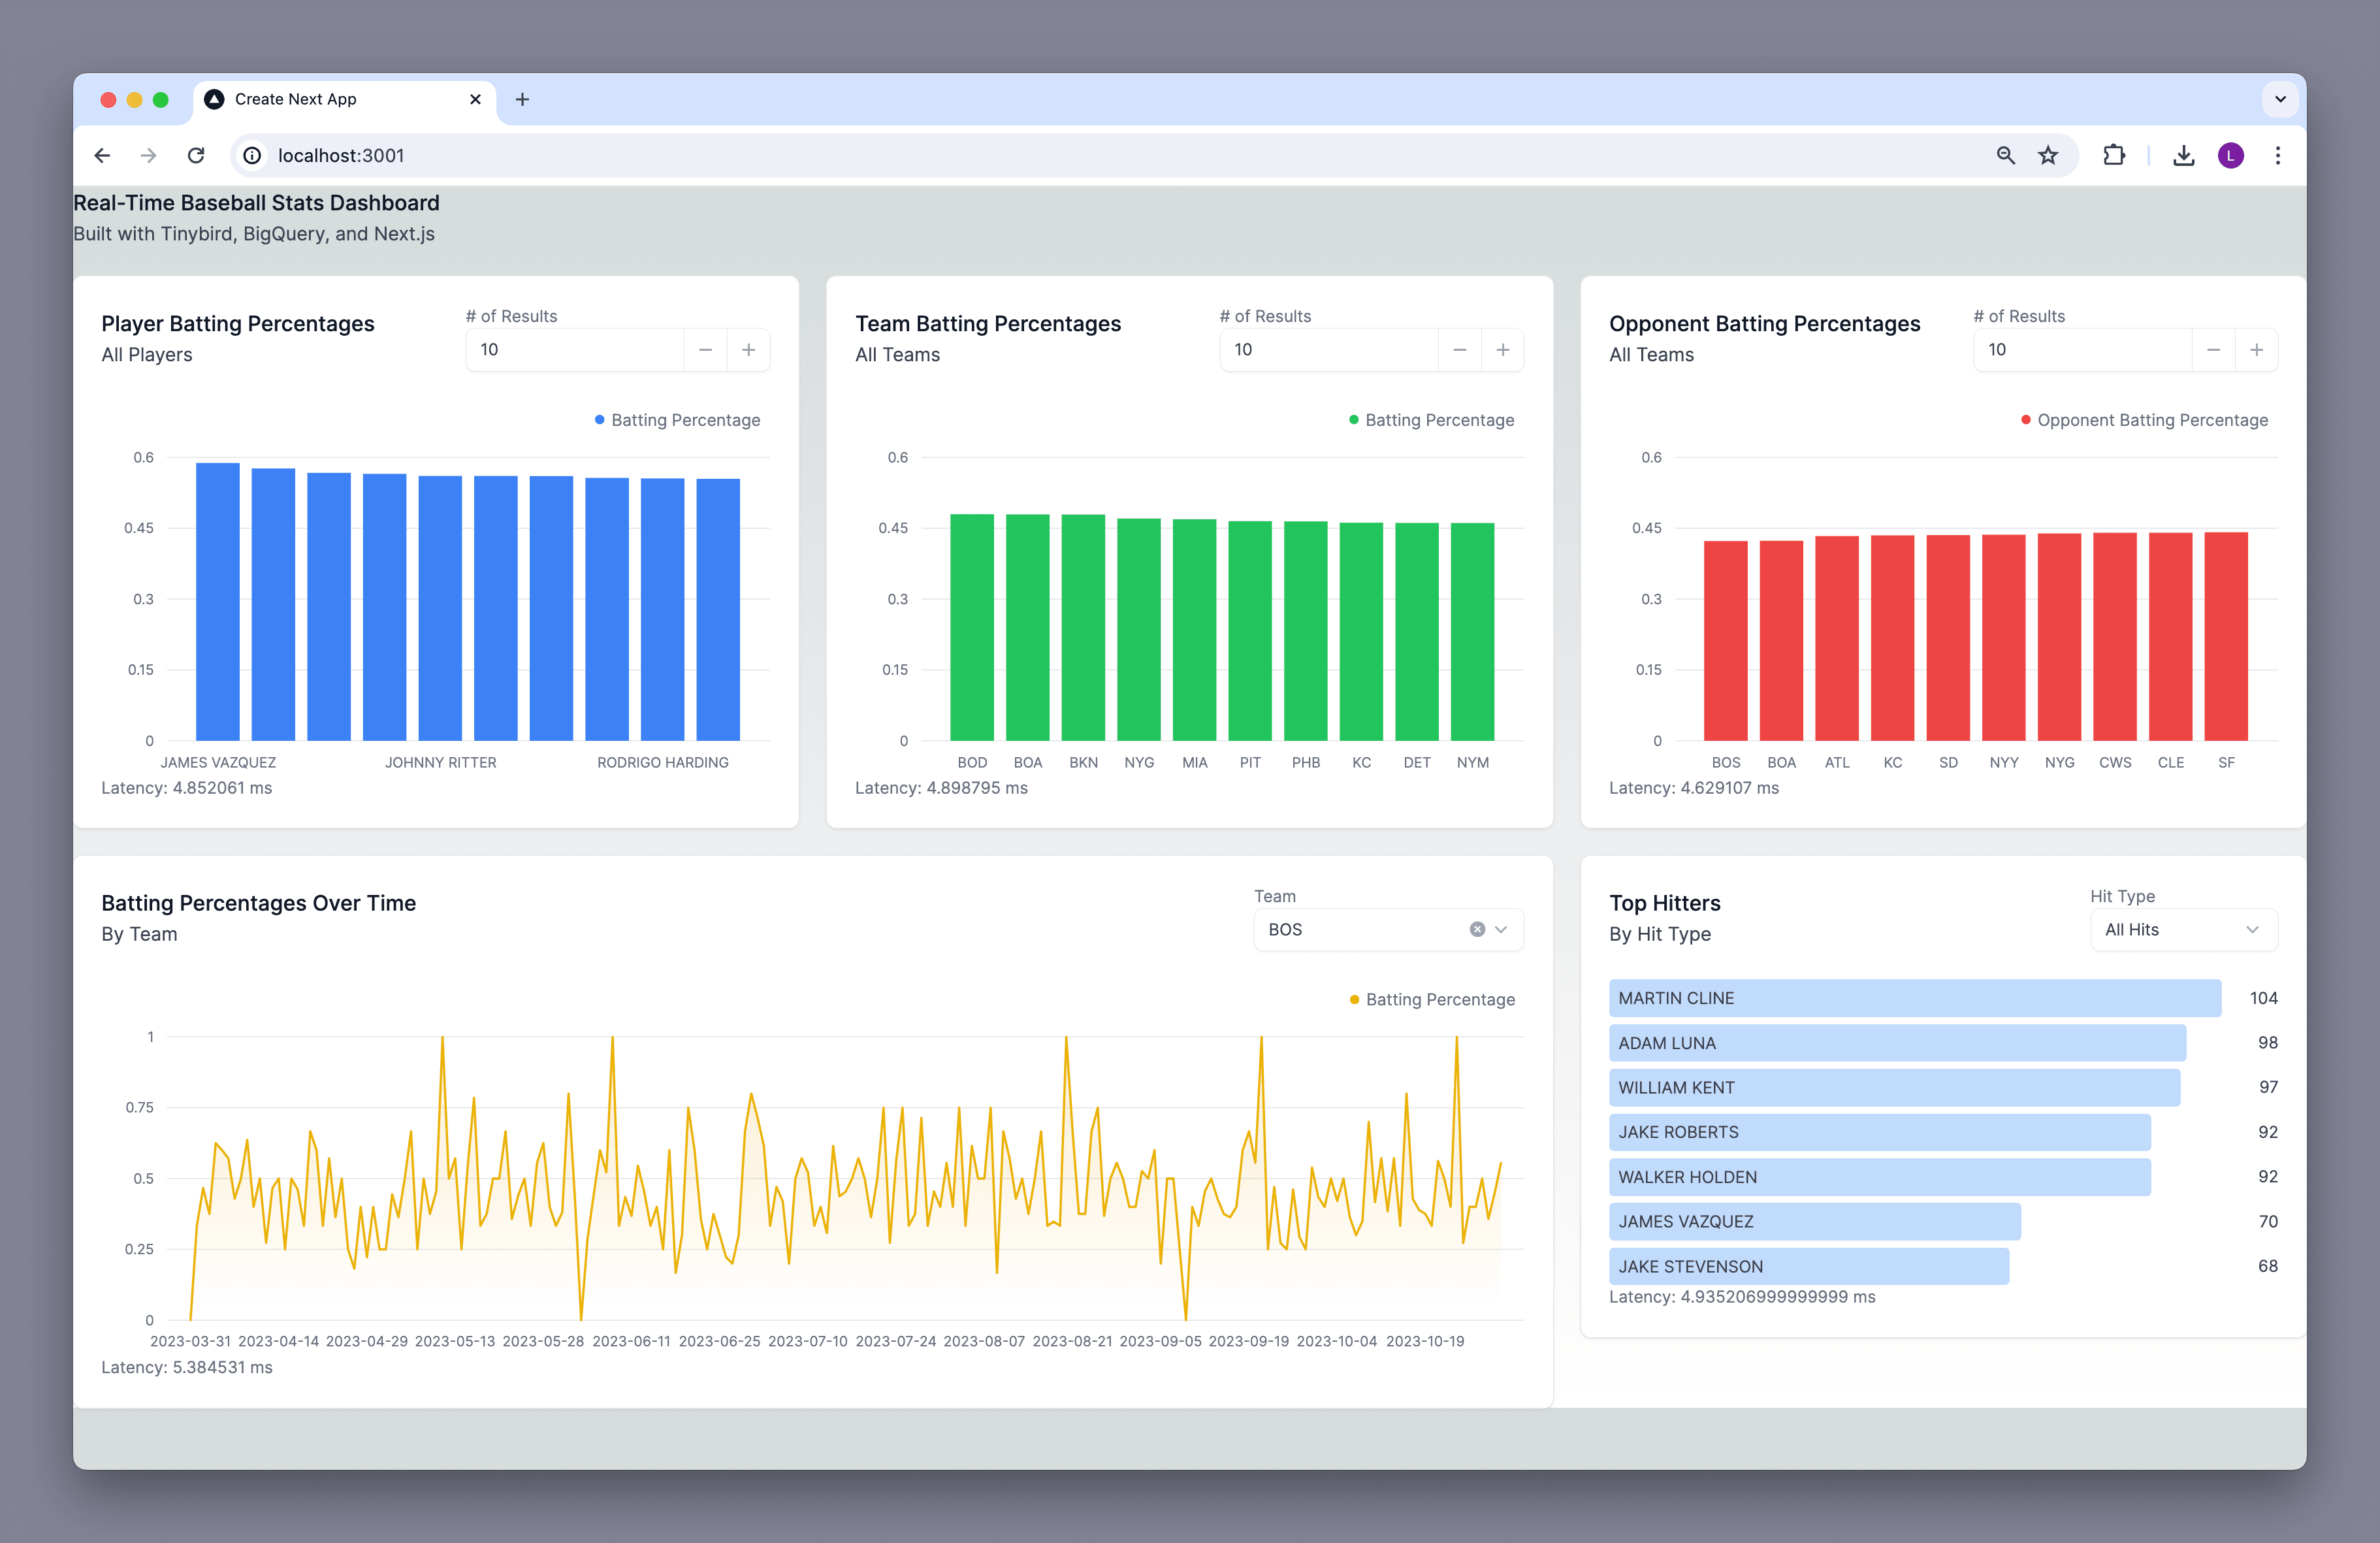Image resolution: width=2380 pixels, height=1543 pixels.
Task: Toggle yellow Batting Percentage legend over time
Action: pos(1432,999)
